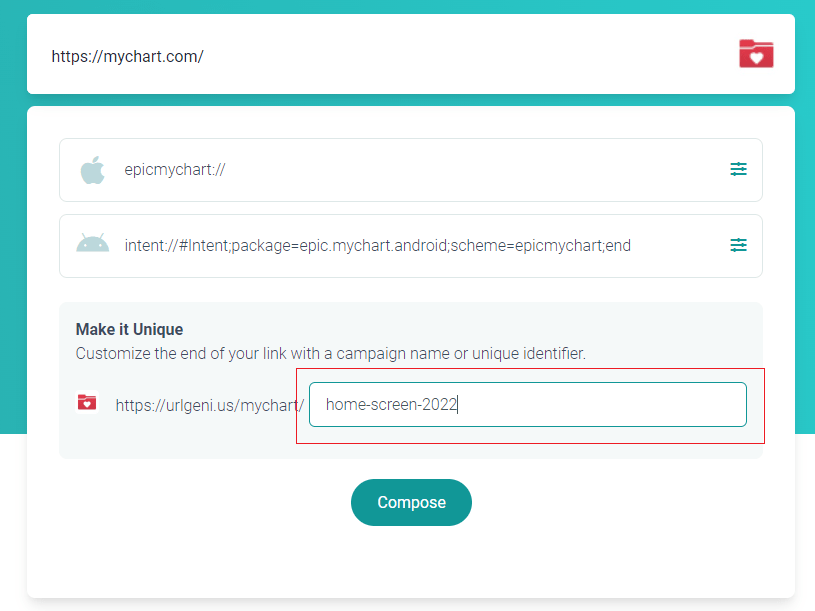This screenshot has height=611, width=815.
Task: Click the Compose button
Action: (411, 502)
